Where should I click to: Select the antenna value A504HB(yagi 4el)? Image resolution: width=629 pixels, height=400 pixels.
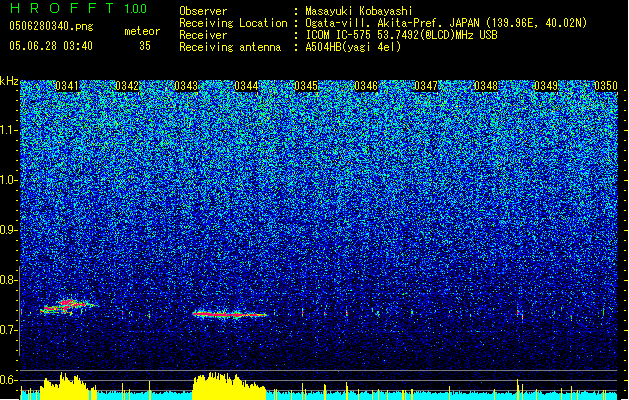click(x=353, y=47)
